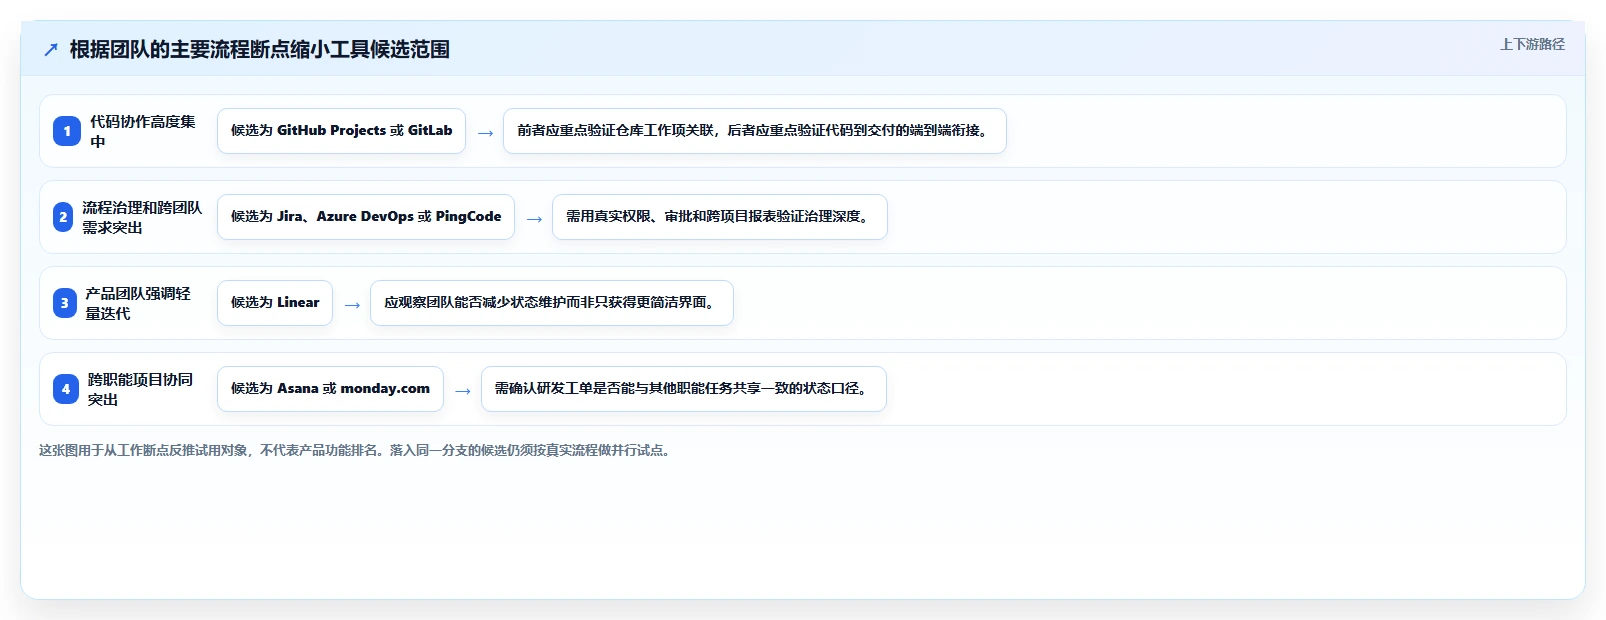Click the box about 减少状态维护
The image size is (1606, 620).
552,303
